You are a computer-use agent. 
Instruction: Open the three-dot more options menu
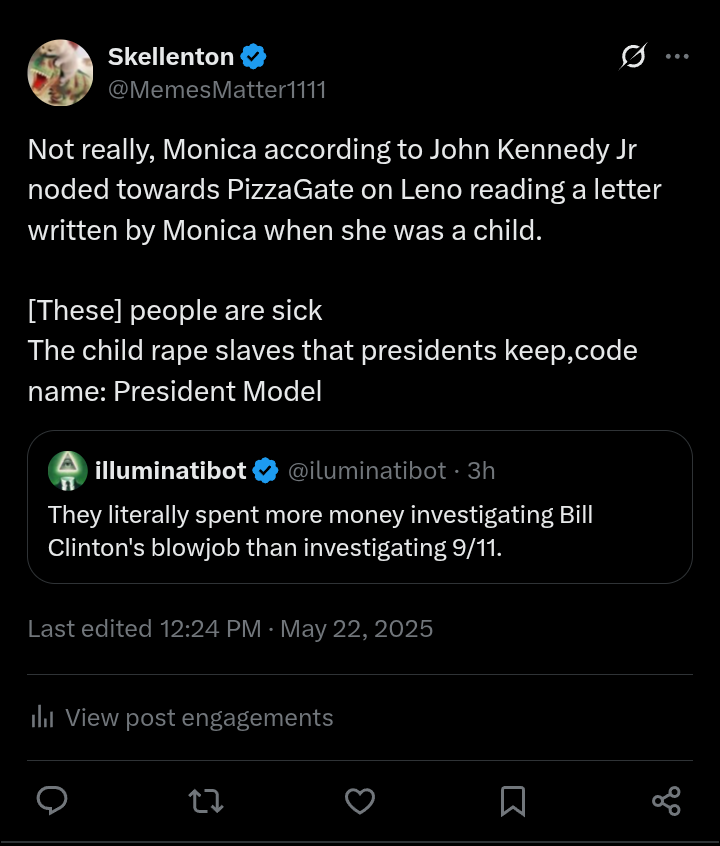tap(677, 57)
